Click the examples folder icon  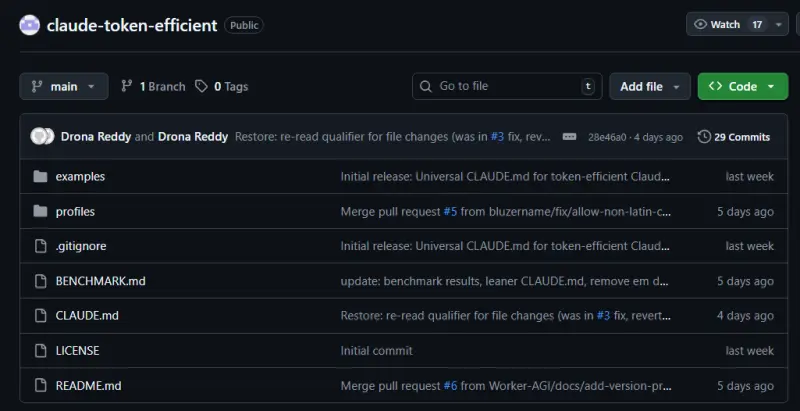click(40, 177)
